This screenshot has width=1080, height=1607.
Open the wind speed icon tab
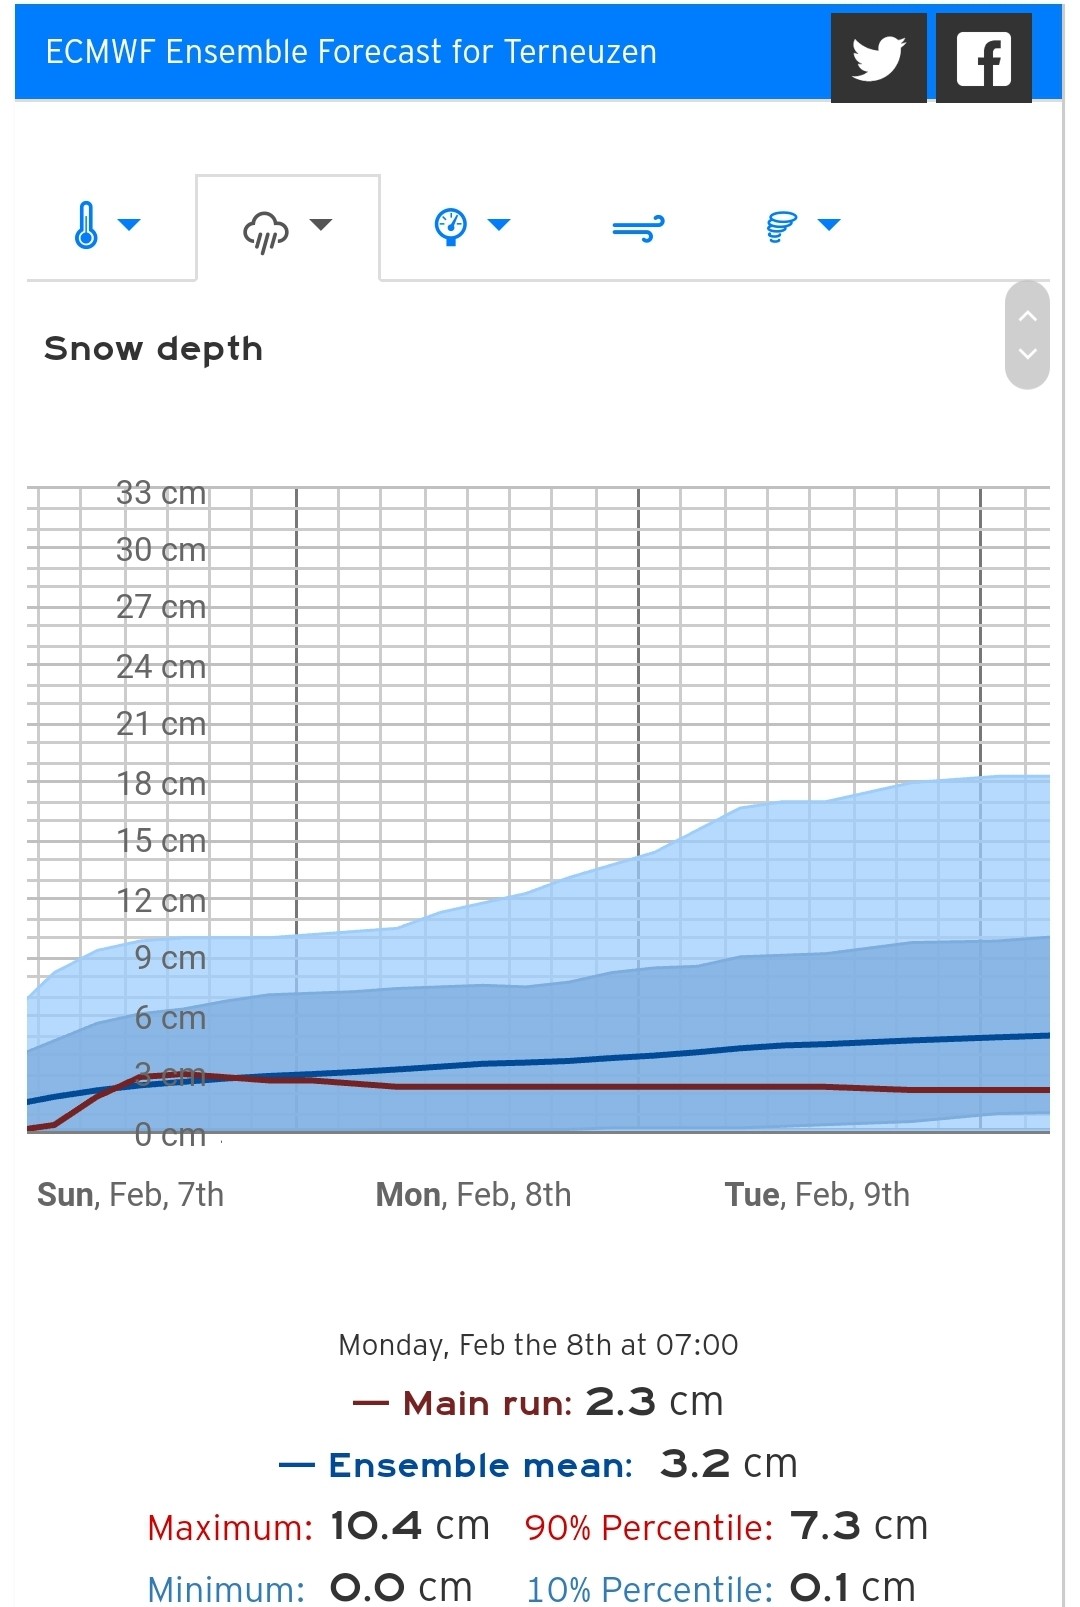tap(638, 229)
